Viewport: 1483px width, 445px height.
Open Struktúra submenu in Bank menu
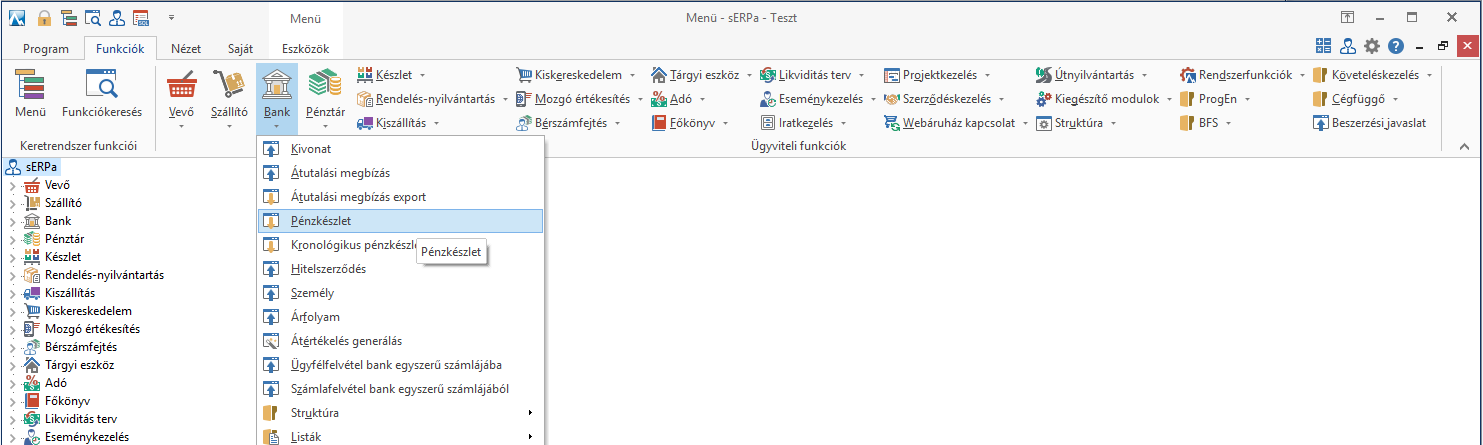click(400, 413)
